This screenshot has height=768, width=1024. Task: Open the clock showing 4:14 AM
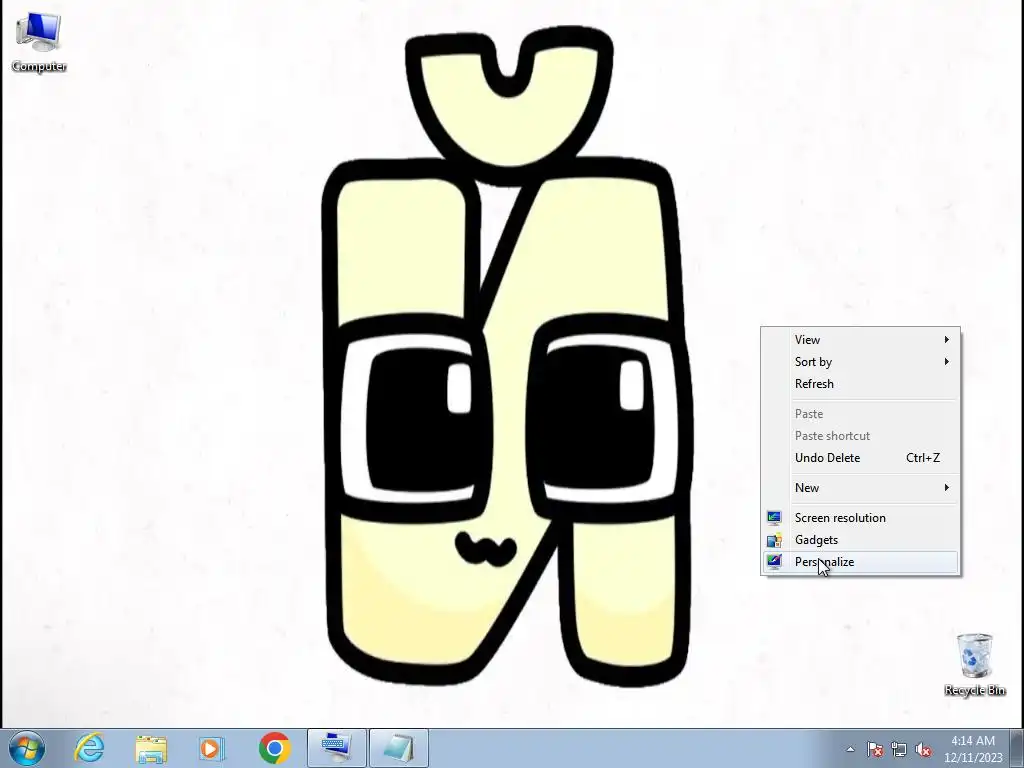coord(973,741)
